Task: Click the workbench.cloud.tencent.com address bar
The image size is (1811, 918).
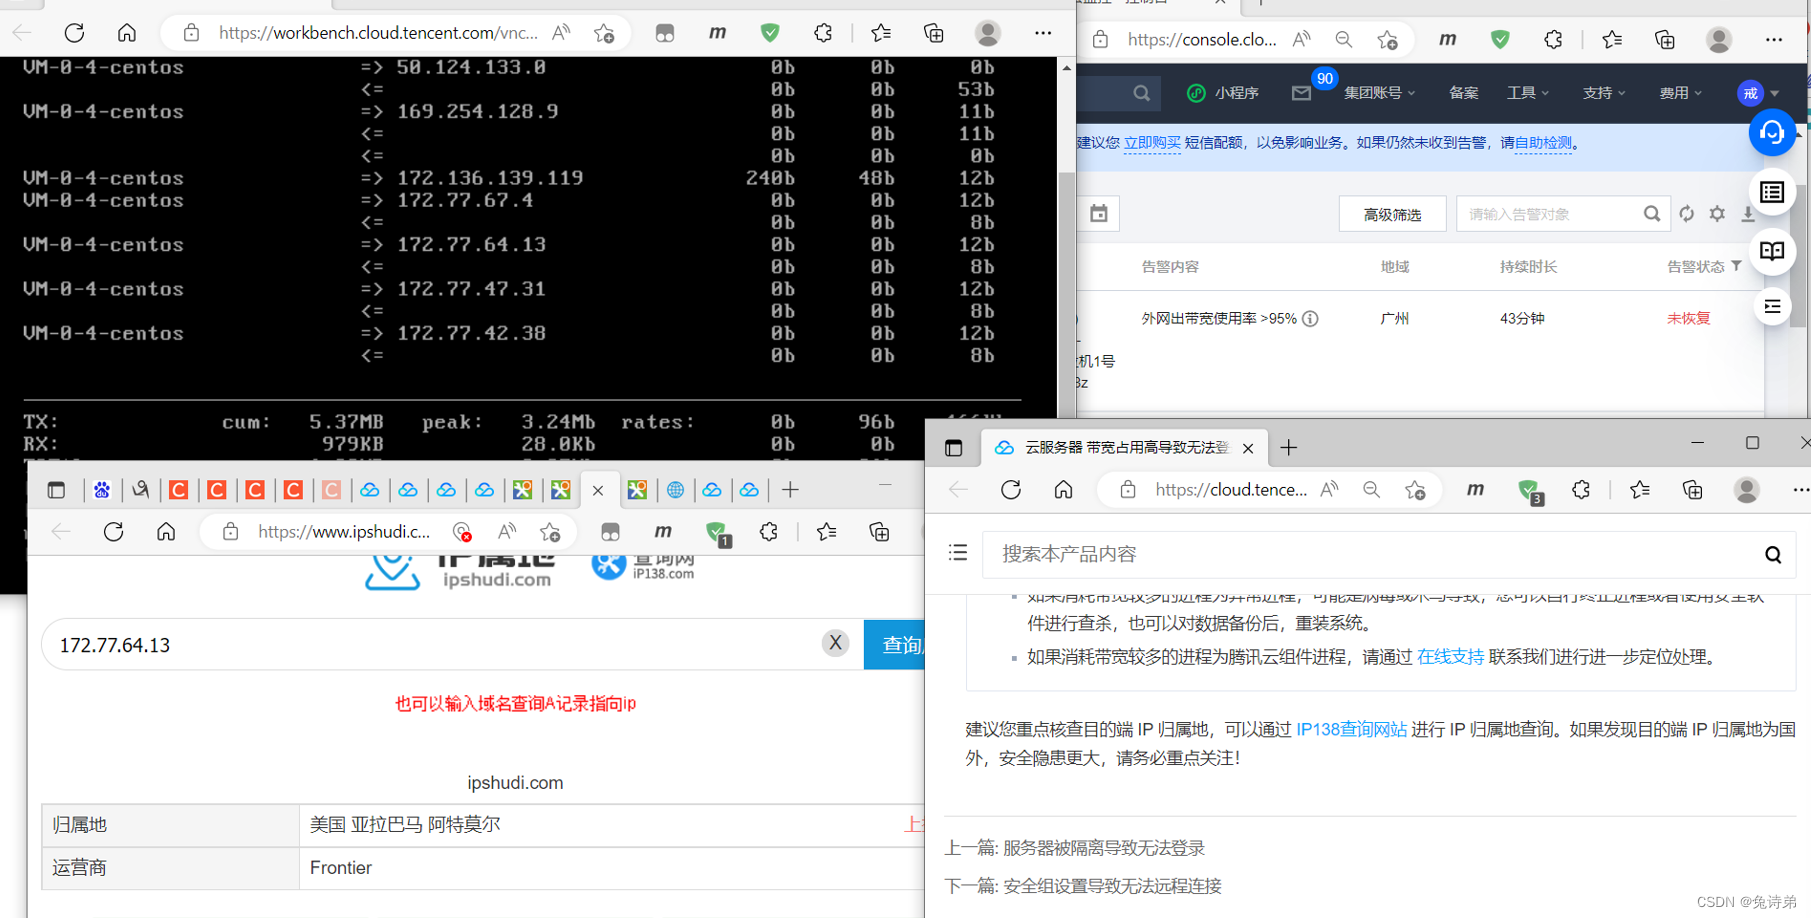Action: (x=377, y=33)
